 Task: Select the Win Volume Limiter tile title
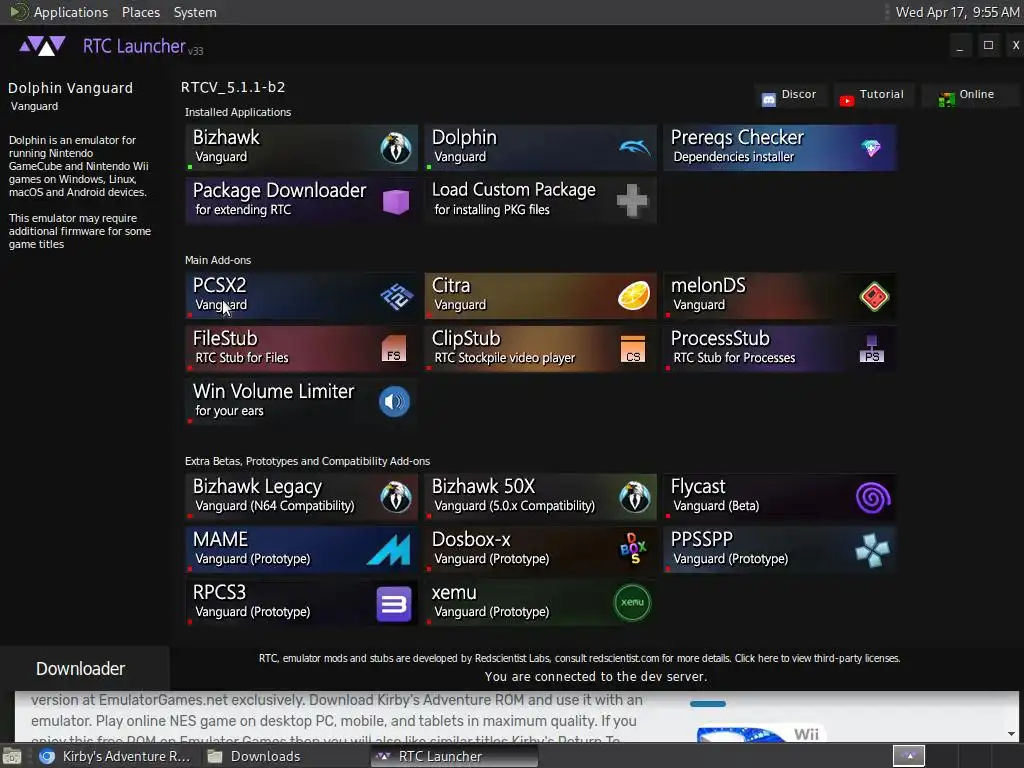point(274,391)
